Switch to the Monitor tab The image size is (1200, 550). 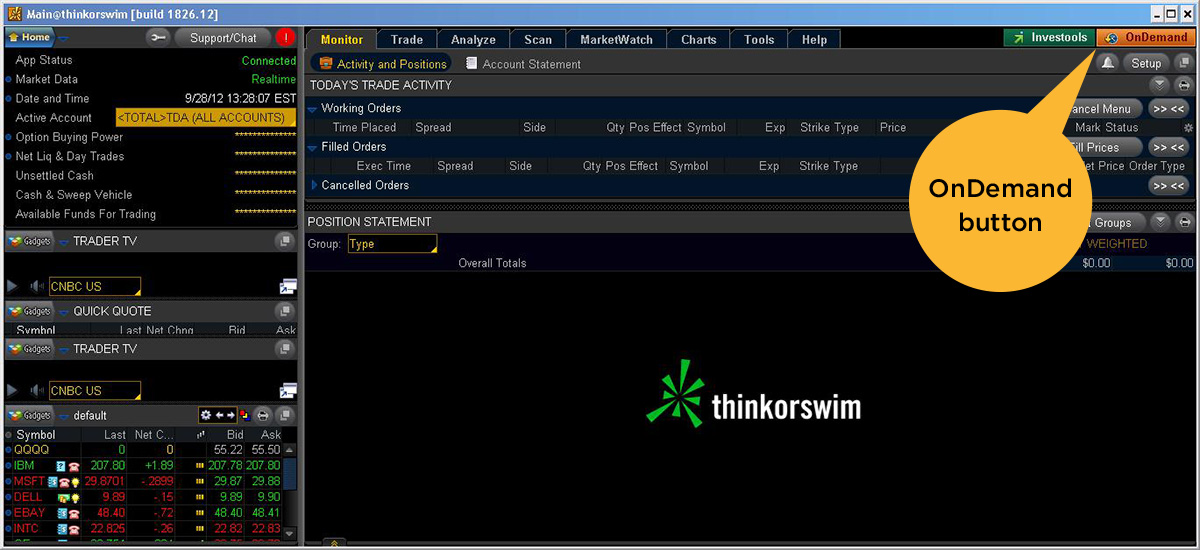(x=342, y=39)
